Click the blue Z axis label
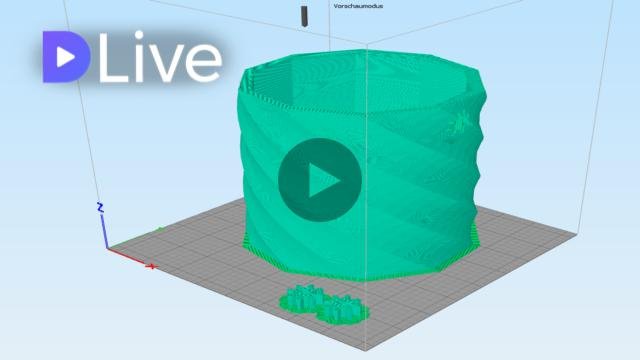This screenshot has width=640, height=360. 100,207
